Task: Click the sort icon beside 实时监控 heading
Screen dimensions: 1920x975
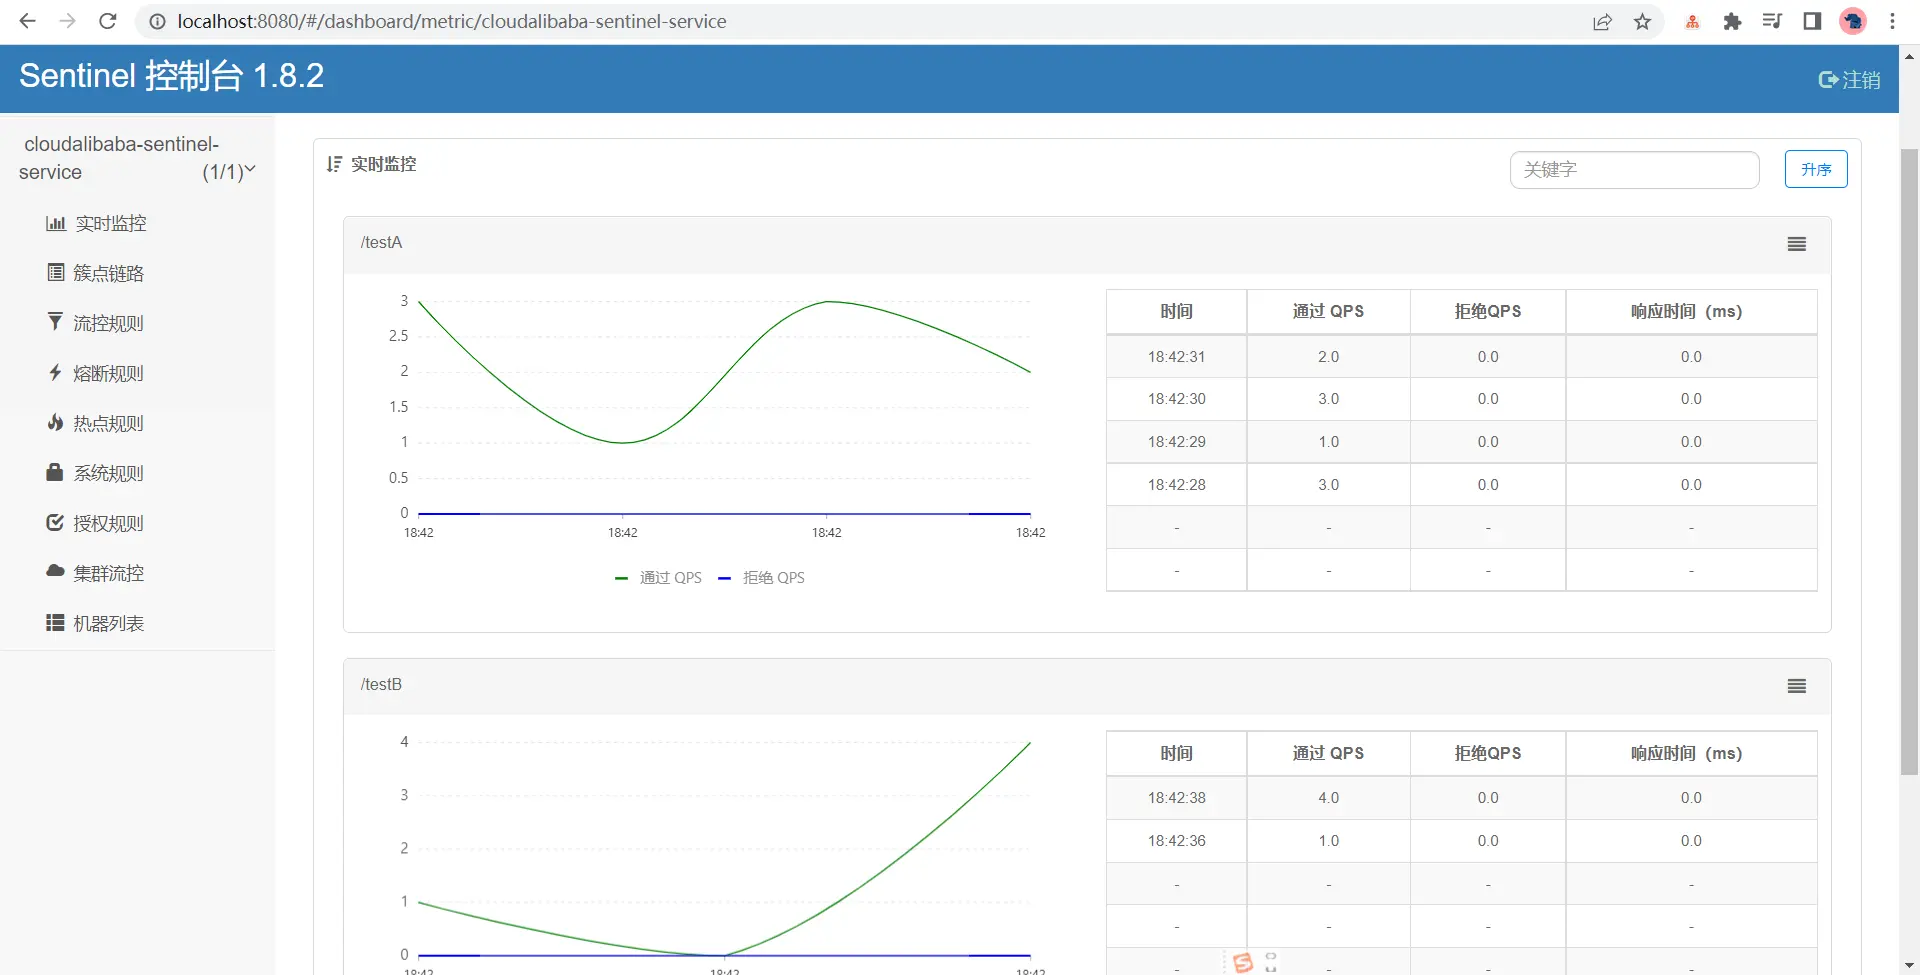Action: click(x=334, y=164)
